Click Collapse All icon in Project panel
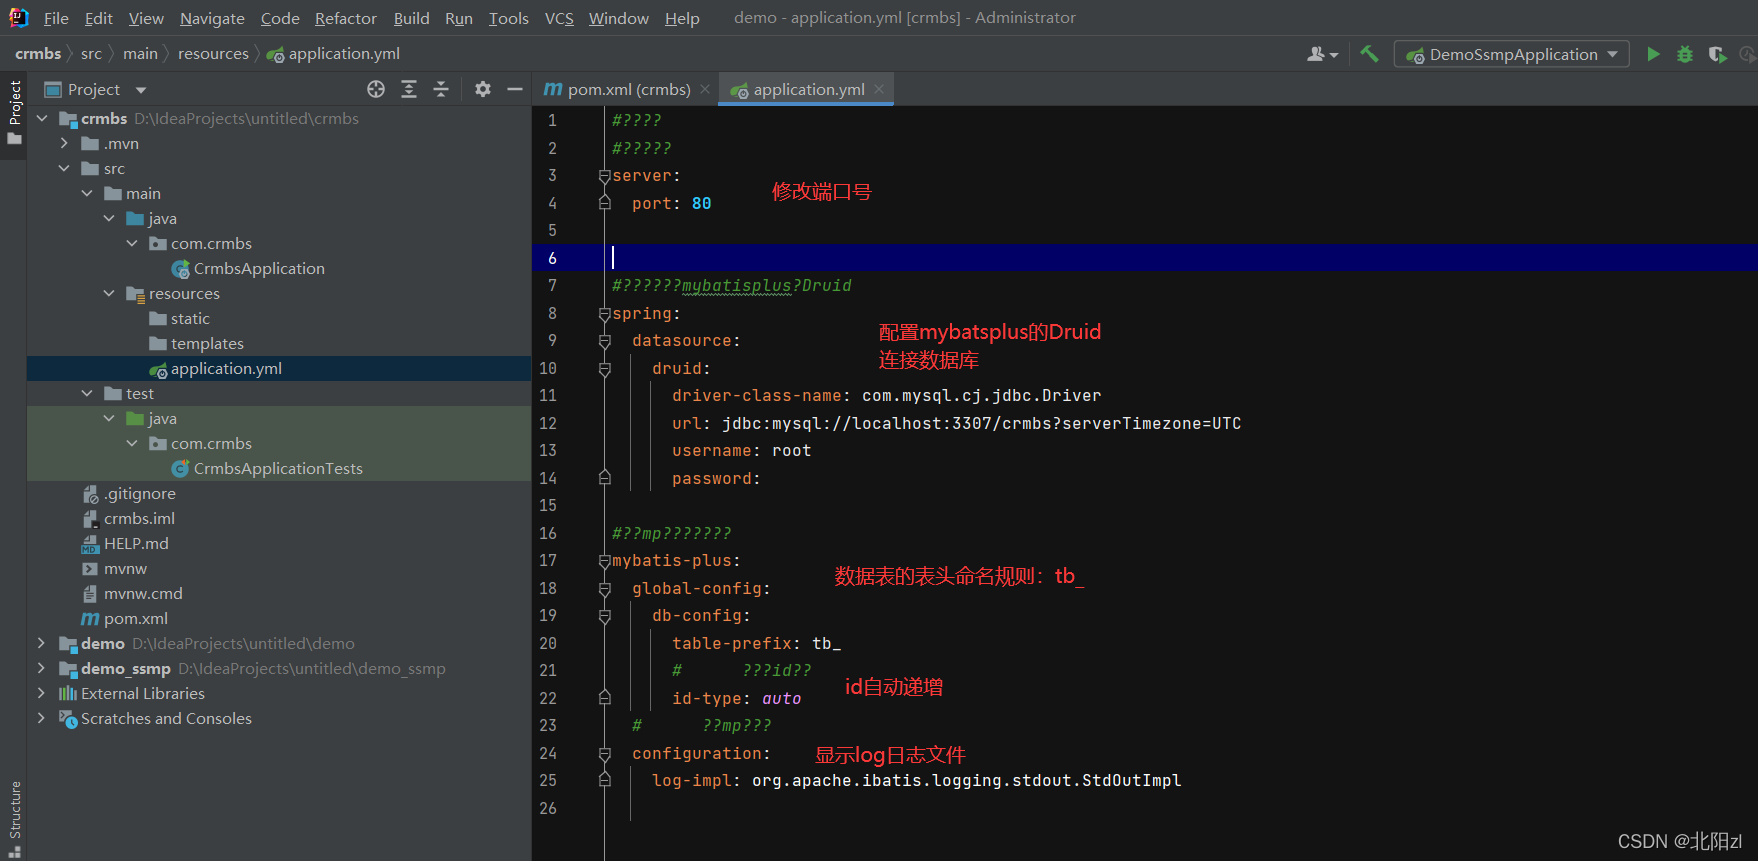This screenshot has height=861, width=1758. [x=441, y=89]
